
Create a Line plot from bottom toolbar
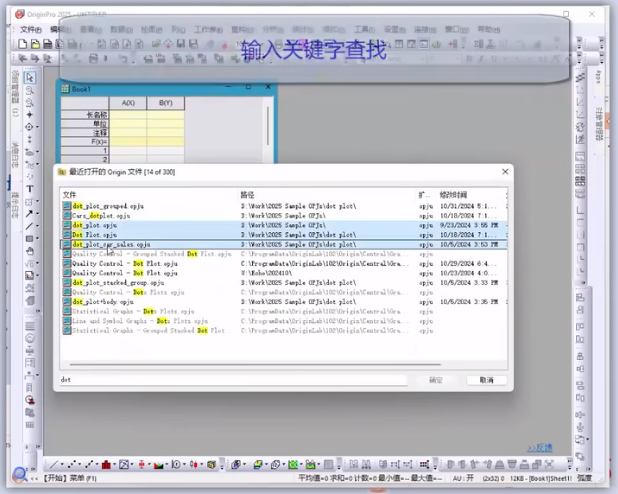point(54,465)
